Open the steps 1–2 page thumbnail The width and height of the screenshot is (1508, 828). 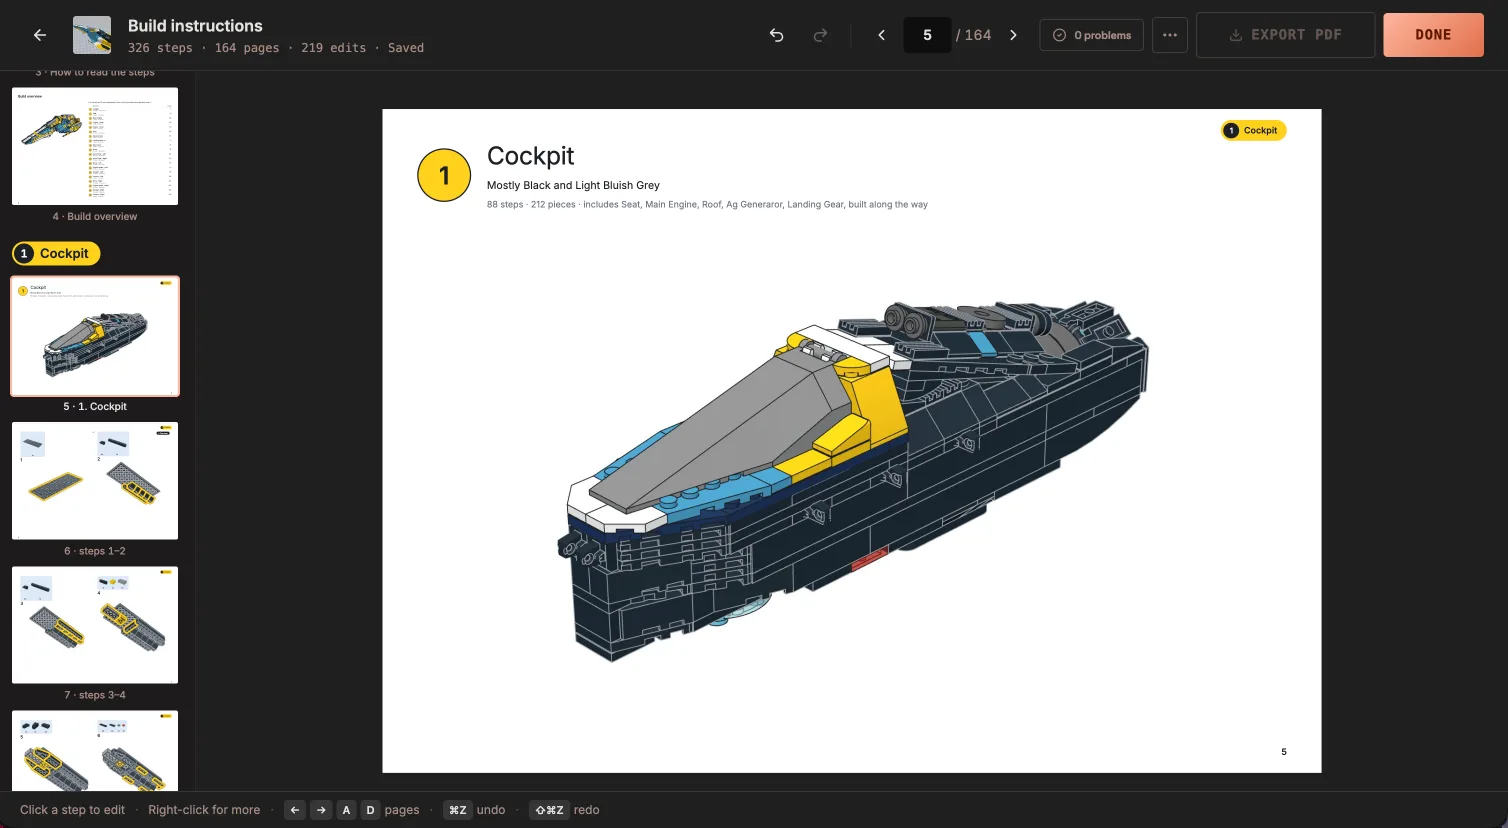(95, 481)
